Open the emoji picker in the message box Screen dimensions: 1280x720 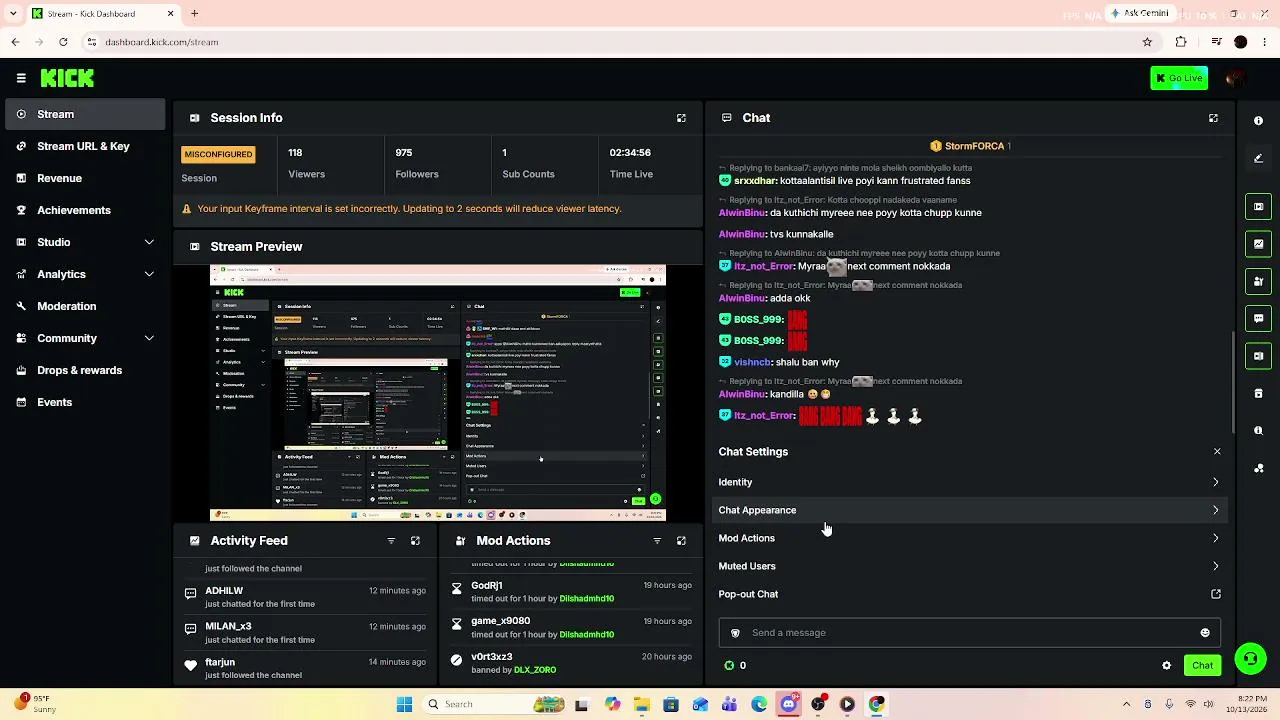(x=1205, y=633)
